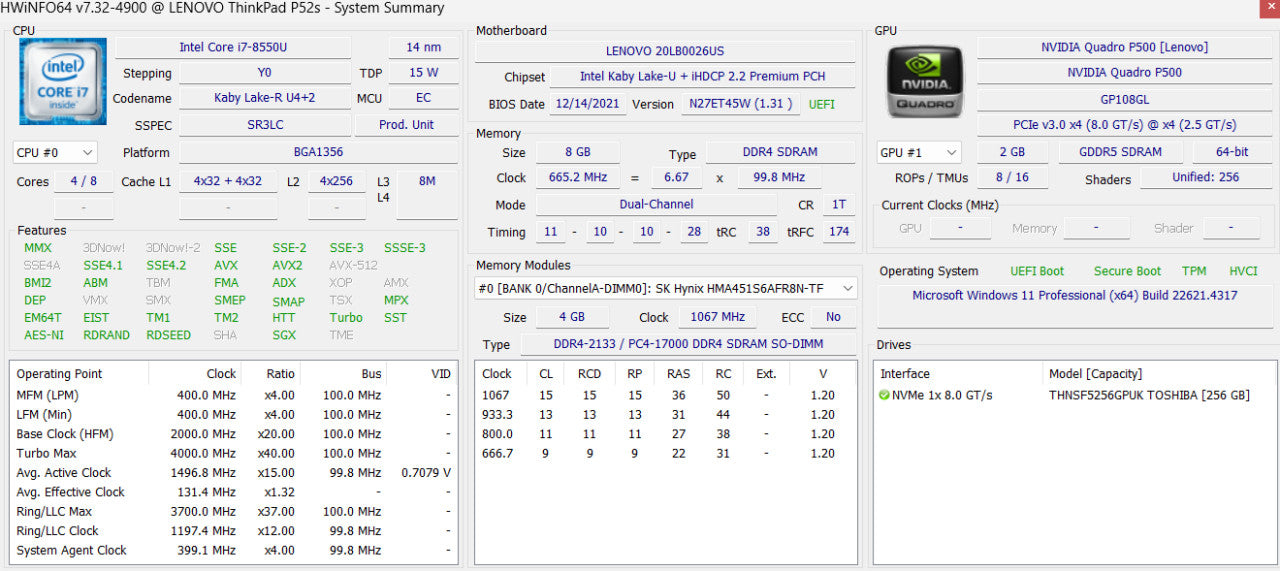The image size is (1280, 571).
Task: Click the 14 nm process field
Action: [423, 47]
